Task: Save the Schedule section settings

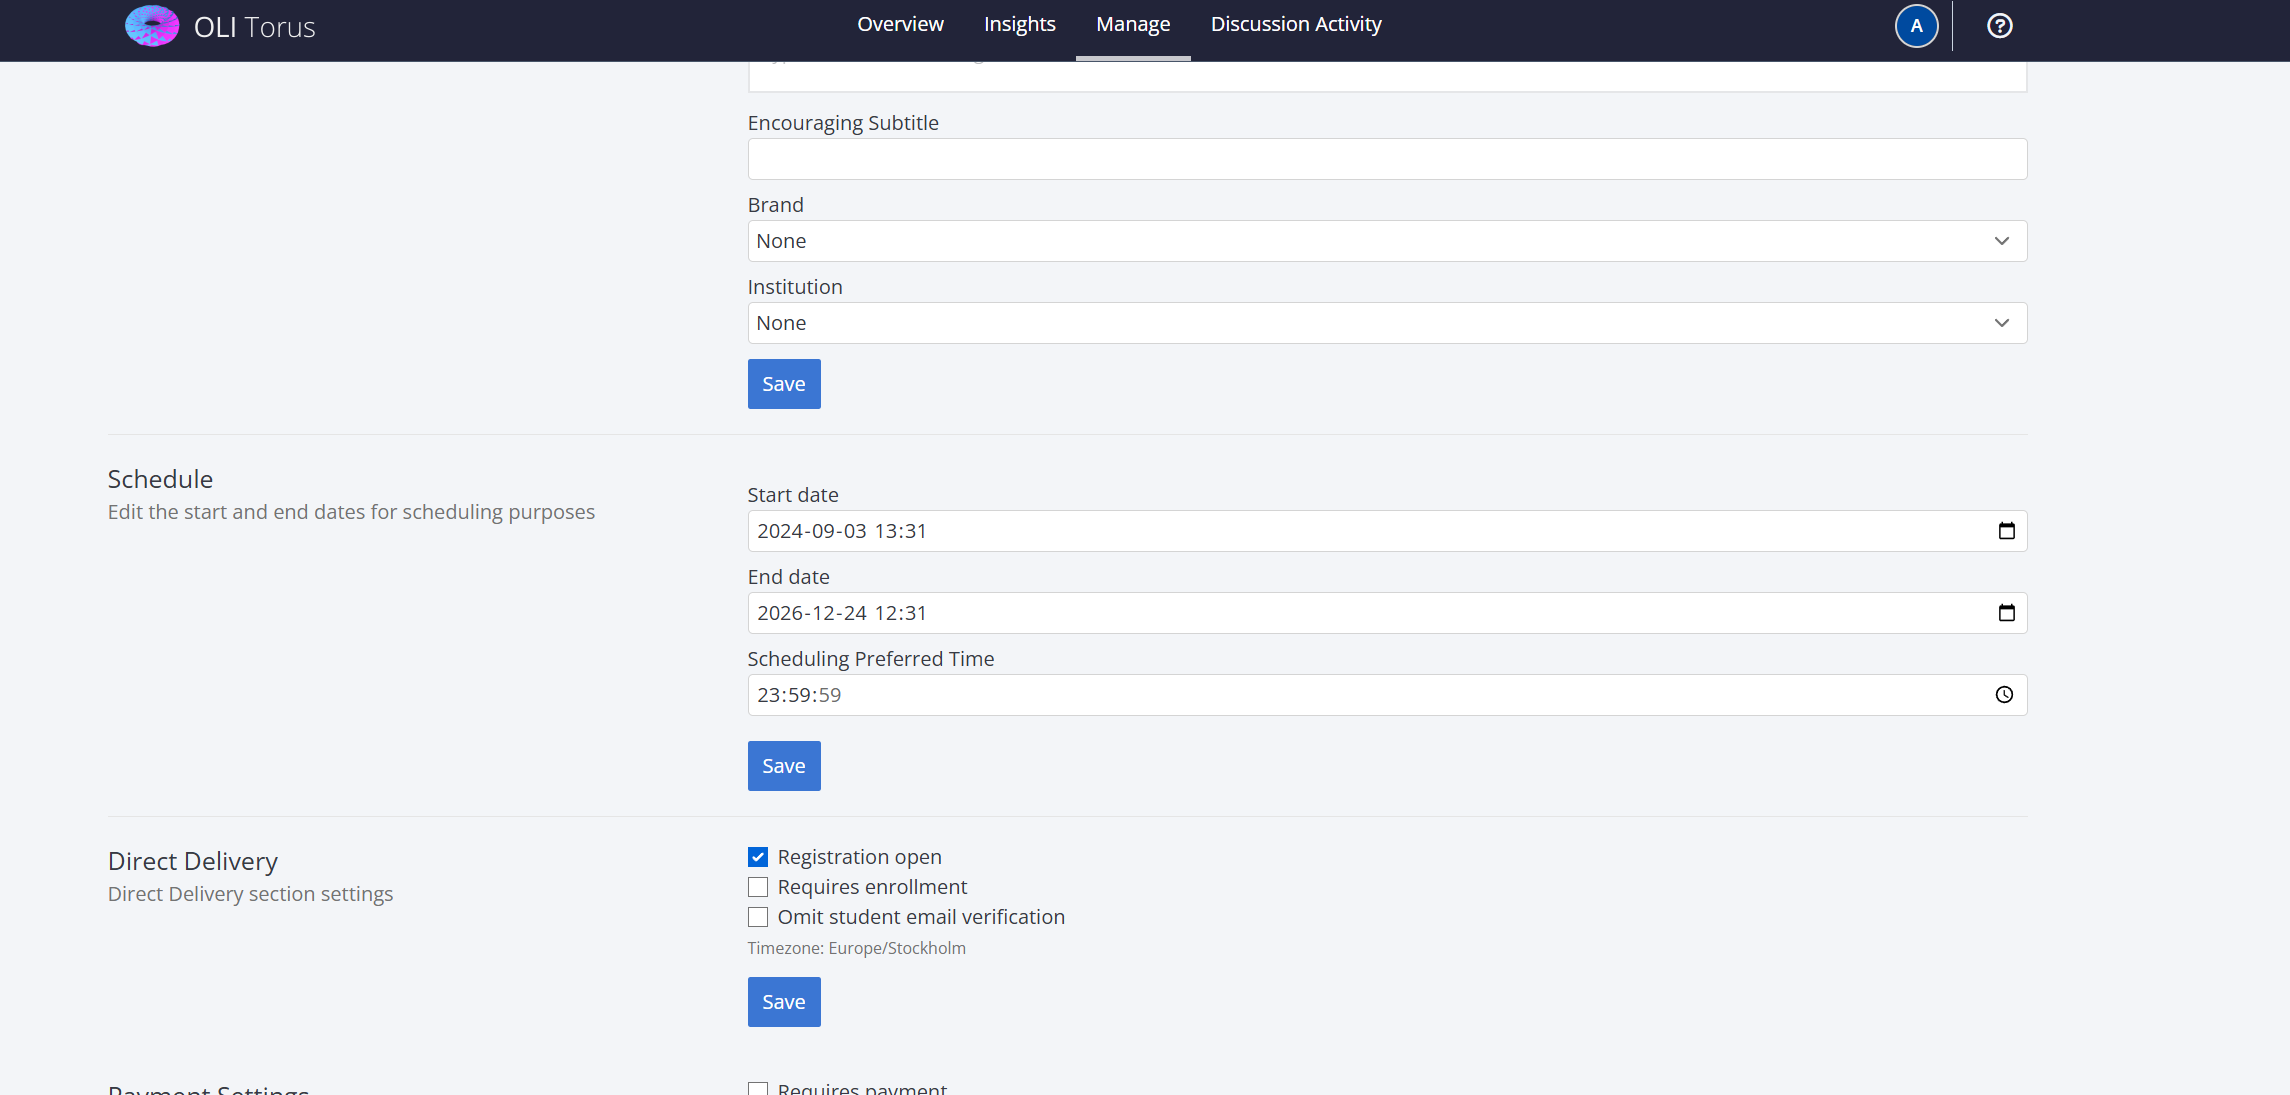Action: tap(784, 766)
